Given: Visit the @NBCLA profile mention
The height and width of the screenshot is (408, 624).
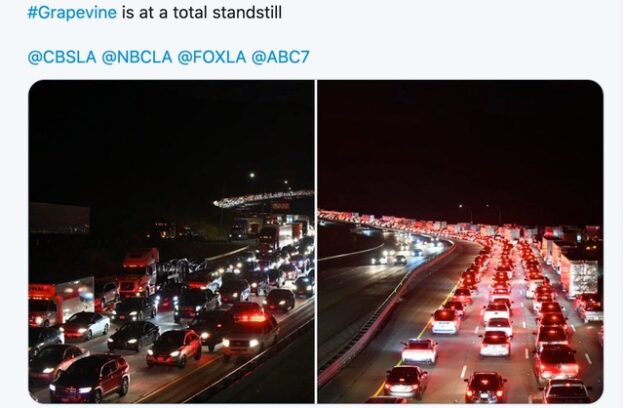Looking at the screenshot, I should (137, 57).
